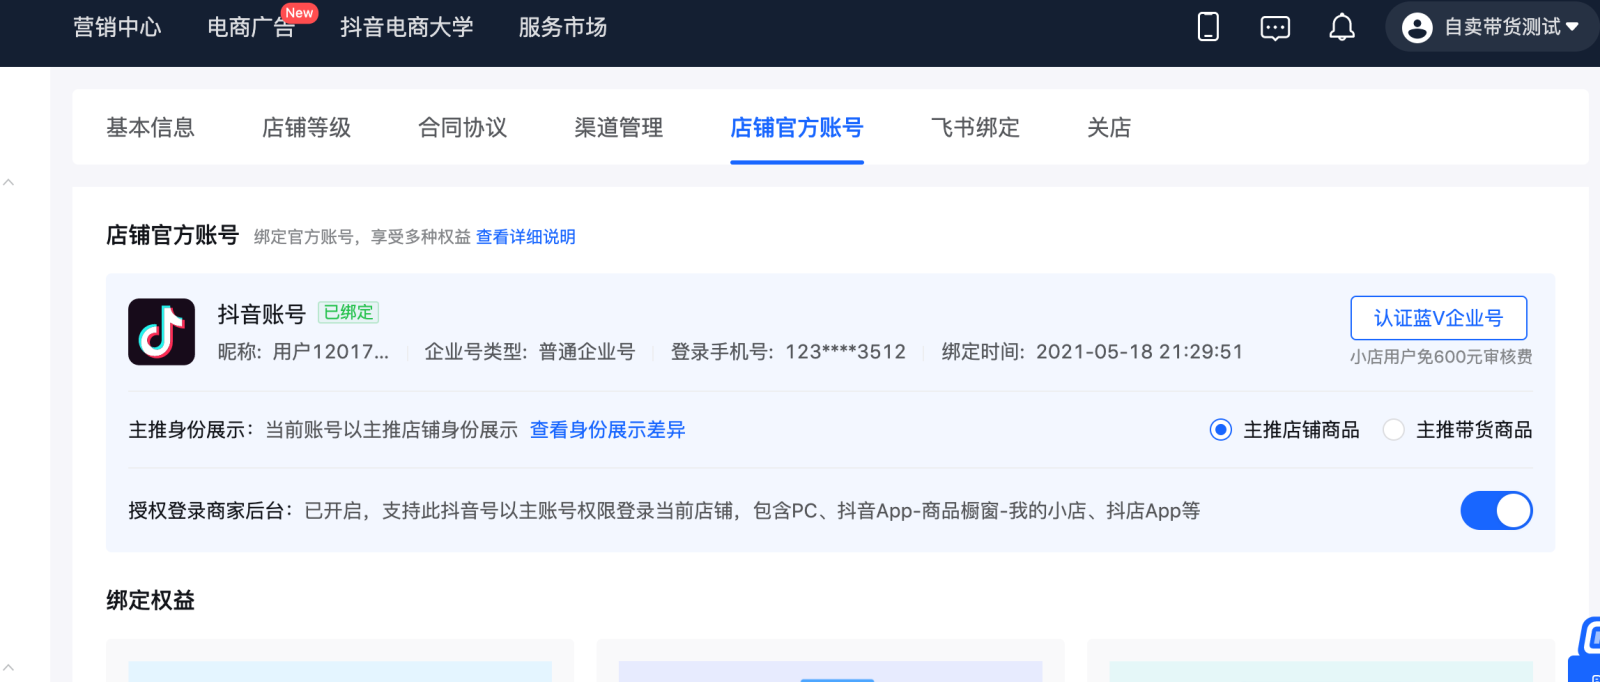Viewport: 1600px width, 682px height.
Task: Click the 抖音账号 title text
Action: (x=261, y=314)
